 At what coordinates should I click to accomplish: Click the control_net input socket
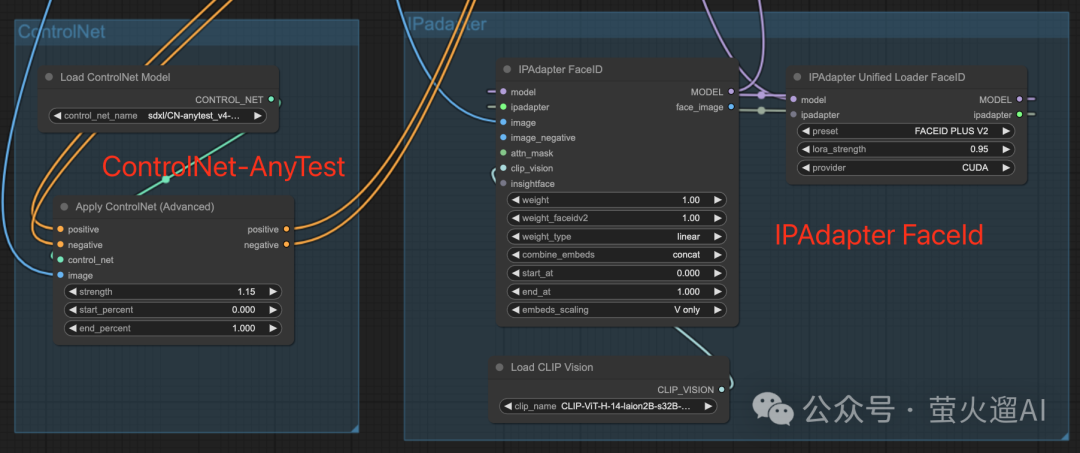(x=61, y=260)
